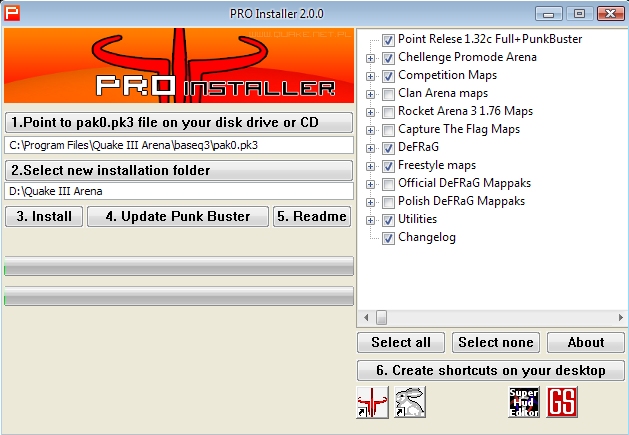Expand the Clan Arena maps node

coord(370,94)
